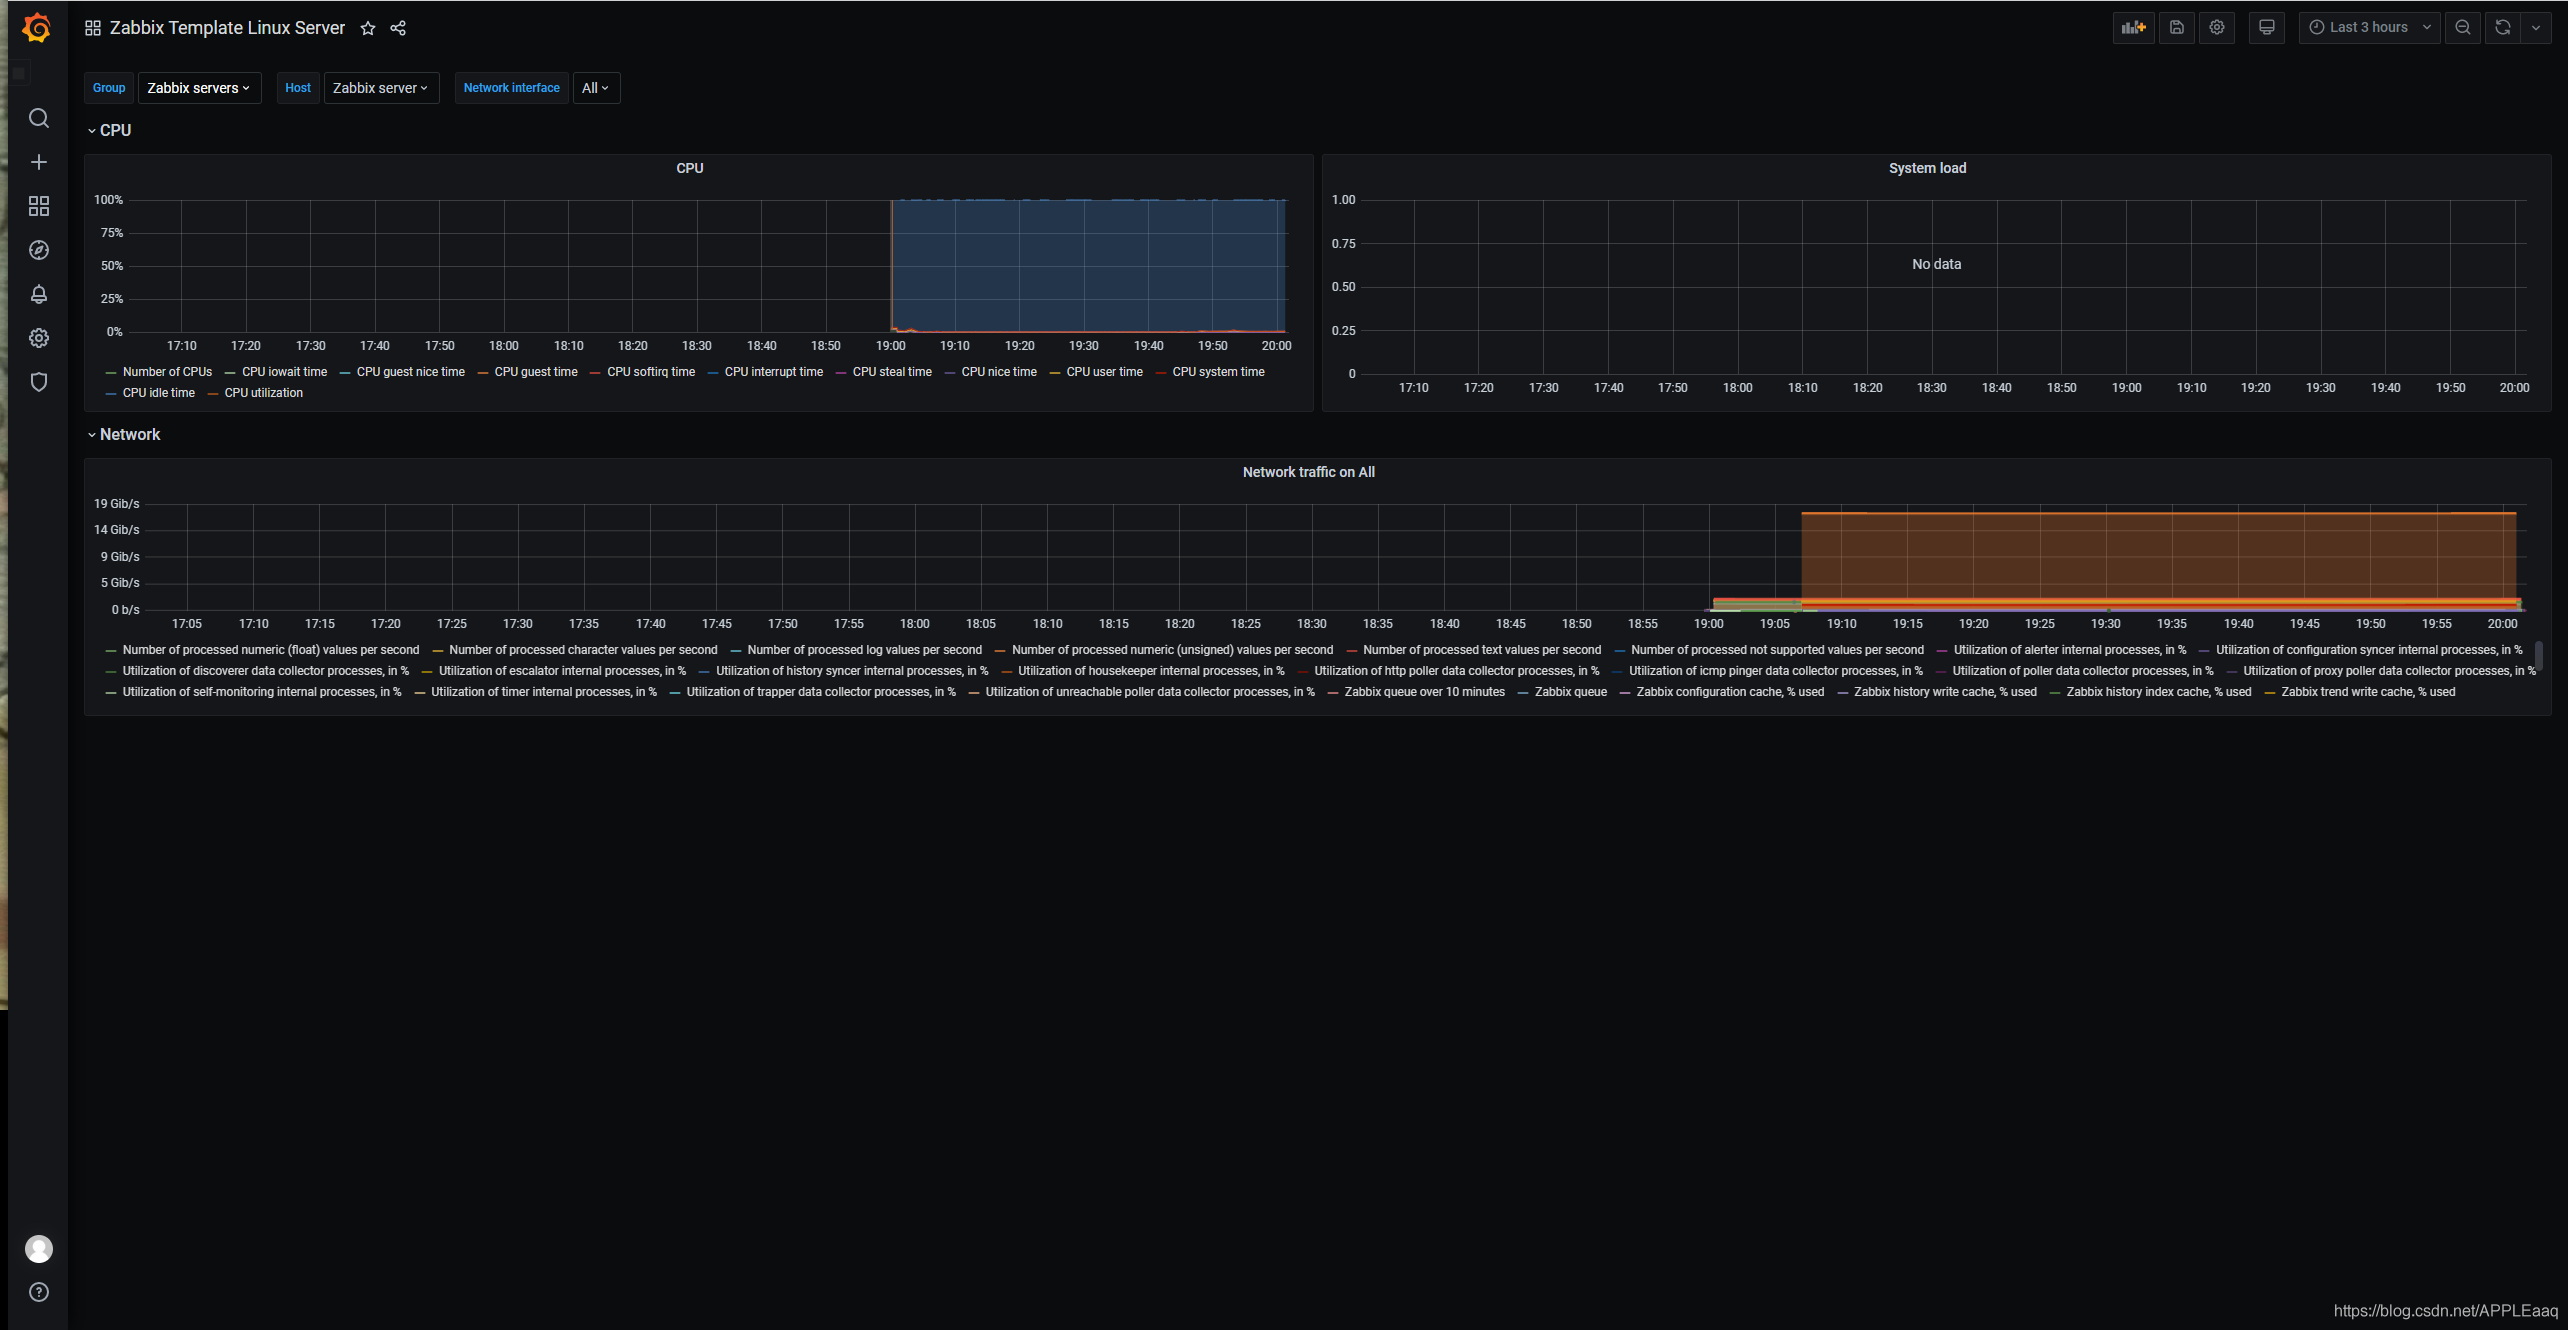Click No data text in System load
Screen dimensions: 2568x1330
pyautogui.click(x=1937, y=264)
